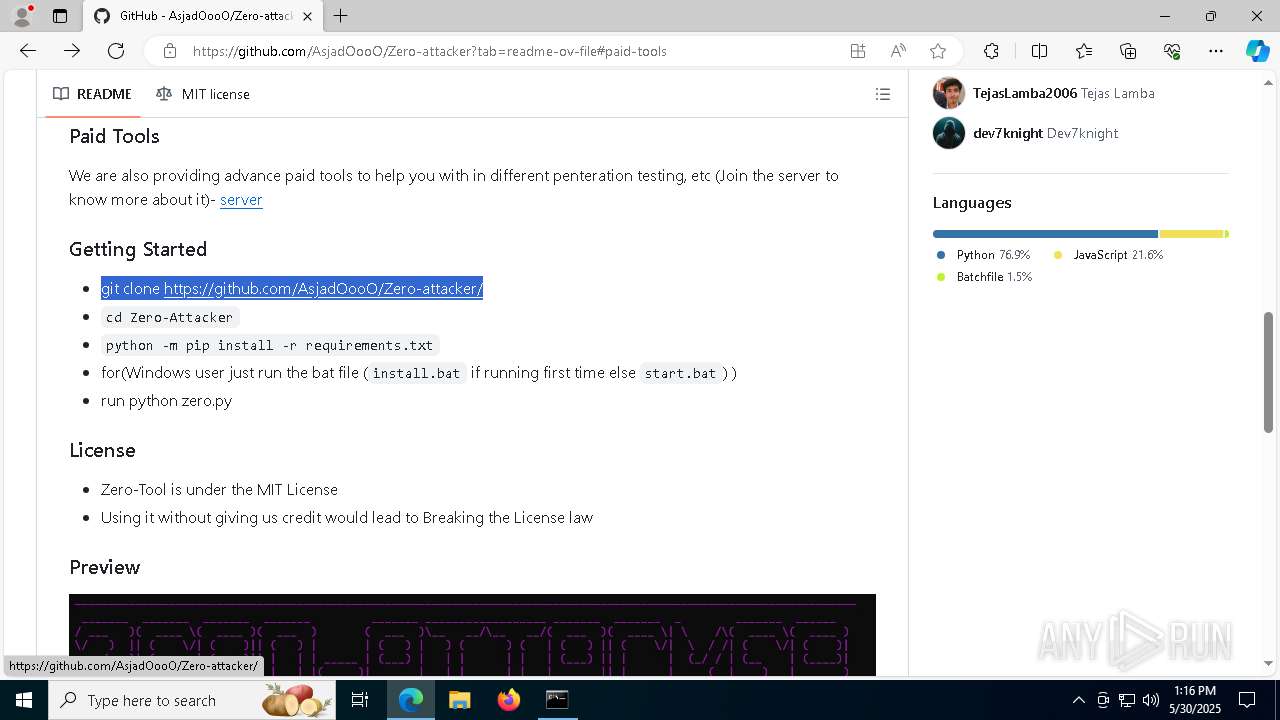The height and width of the screenshot is (720, 1280).
Task: Open Task View on the taskbar
Action: pos(361,700)
